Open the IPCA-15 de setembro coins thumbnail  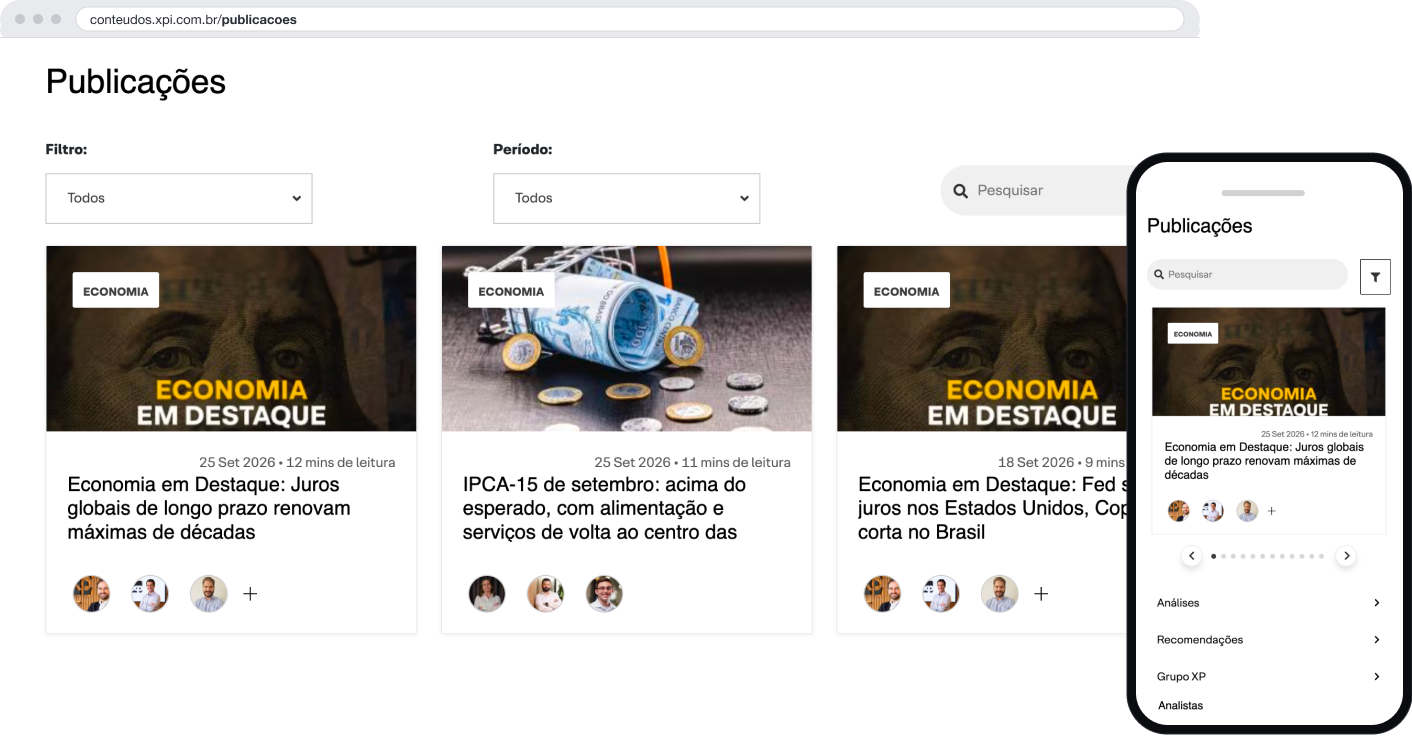(x=627, y=339)
